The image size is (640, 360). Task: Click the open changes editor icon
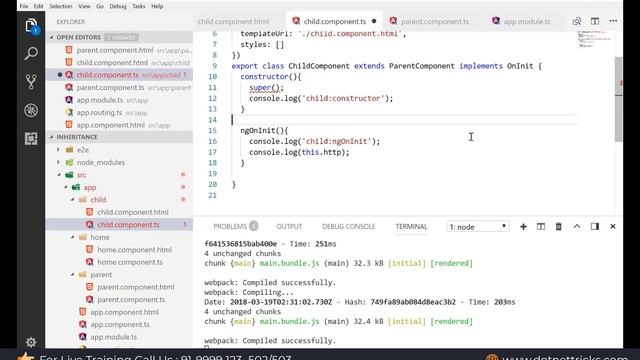[577, 21]
